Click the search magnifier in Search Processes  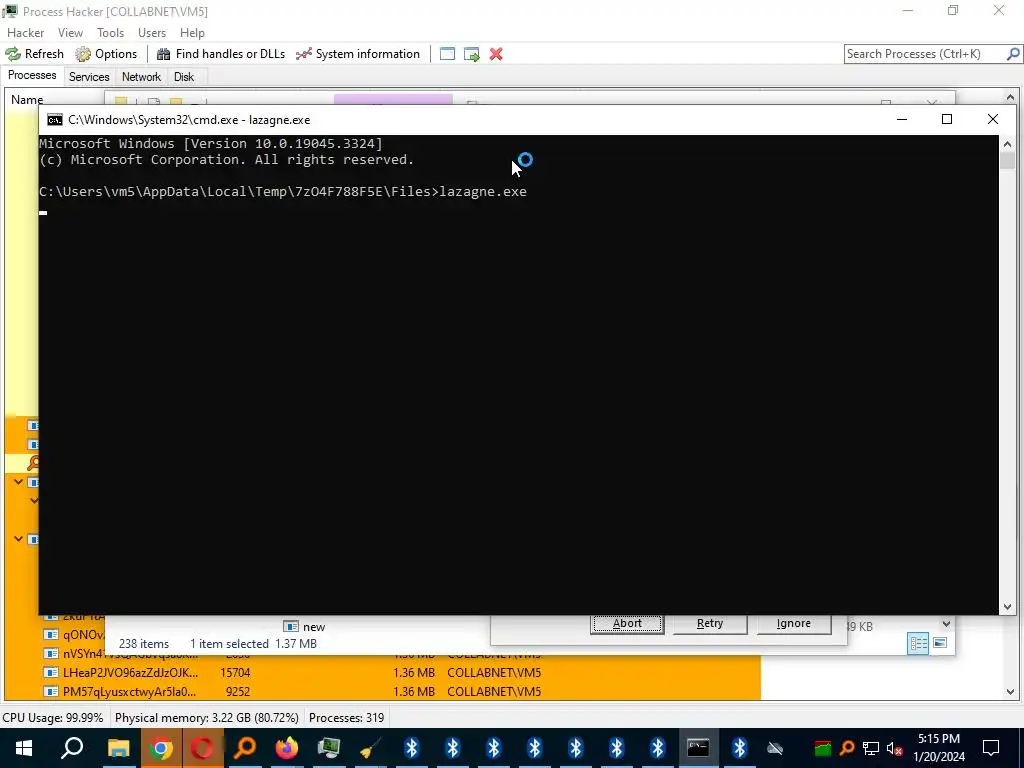1012,54
